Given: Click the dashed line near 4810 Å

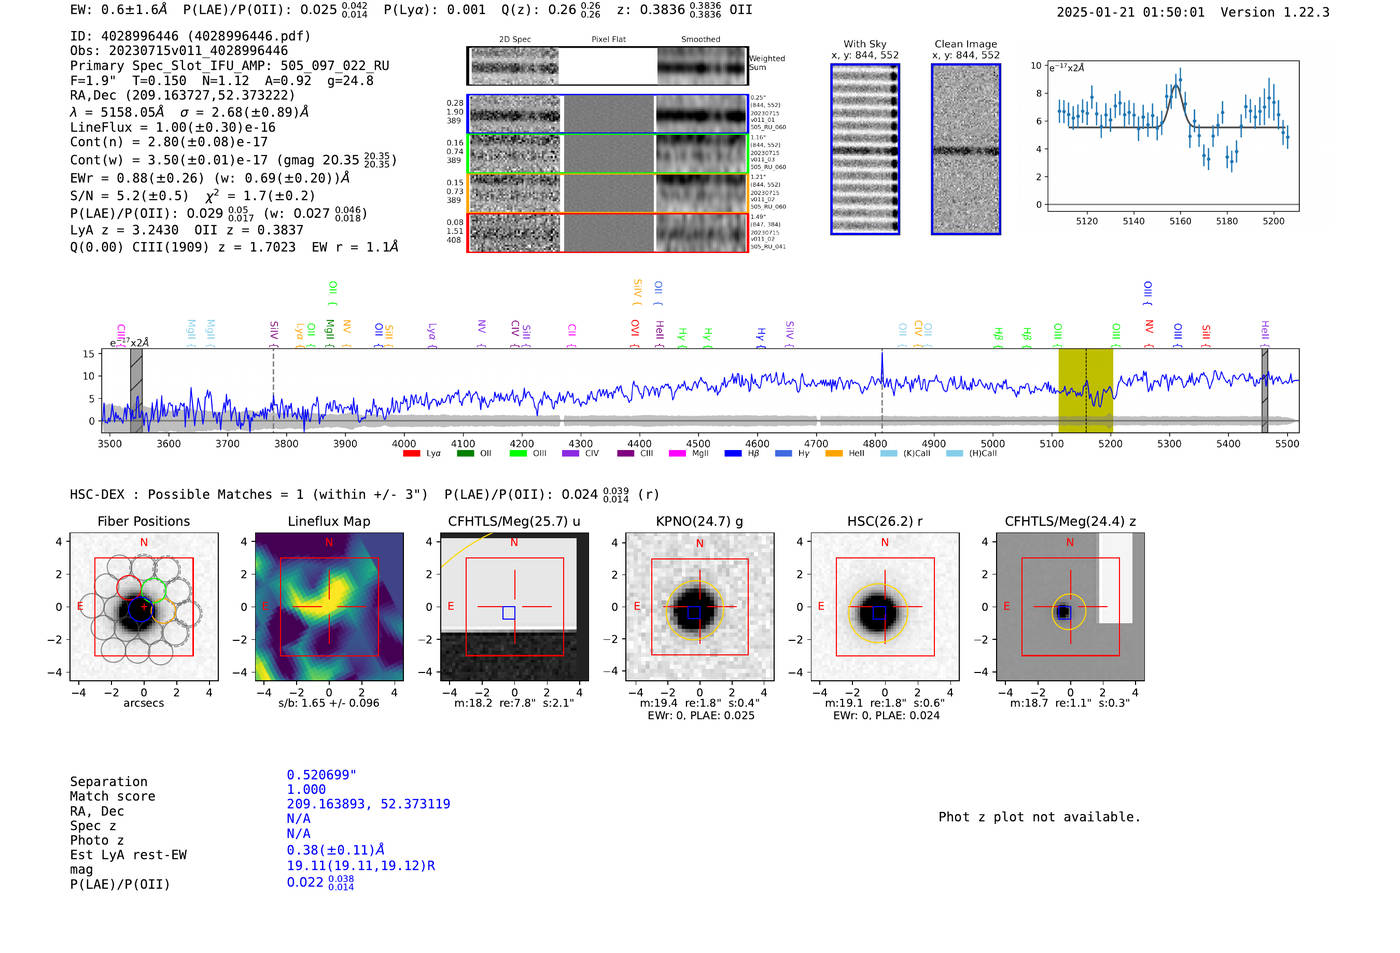Looking at the screenshot, I should 882,391.
